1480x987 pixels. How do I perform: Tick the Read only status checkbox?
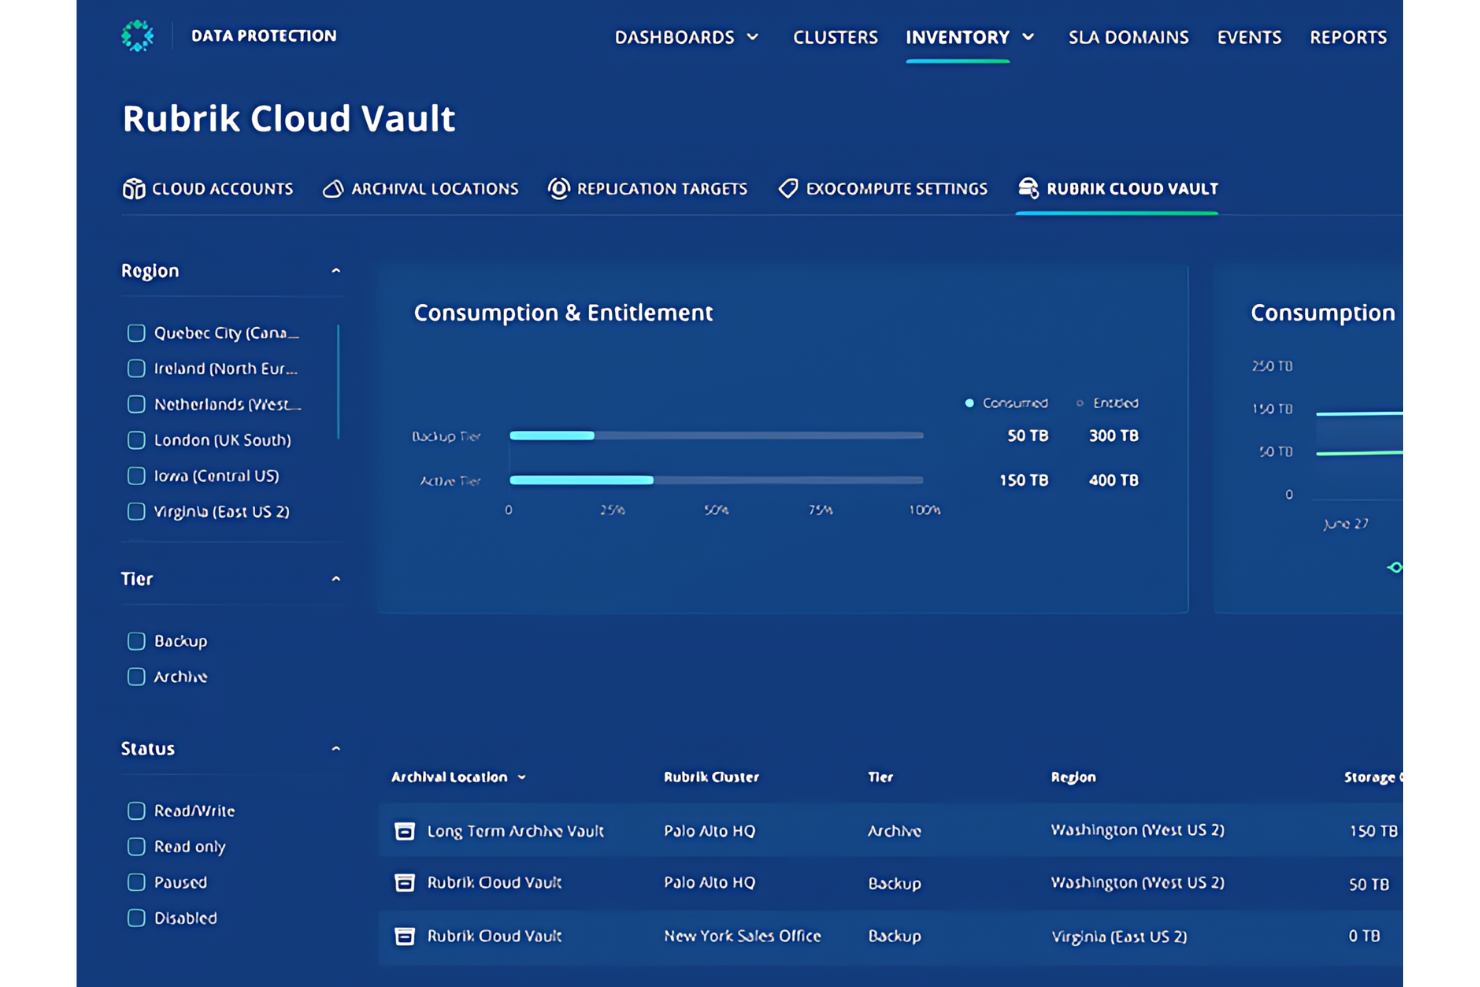(x=137, y=847)
